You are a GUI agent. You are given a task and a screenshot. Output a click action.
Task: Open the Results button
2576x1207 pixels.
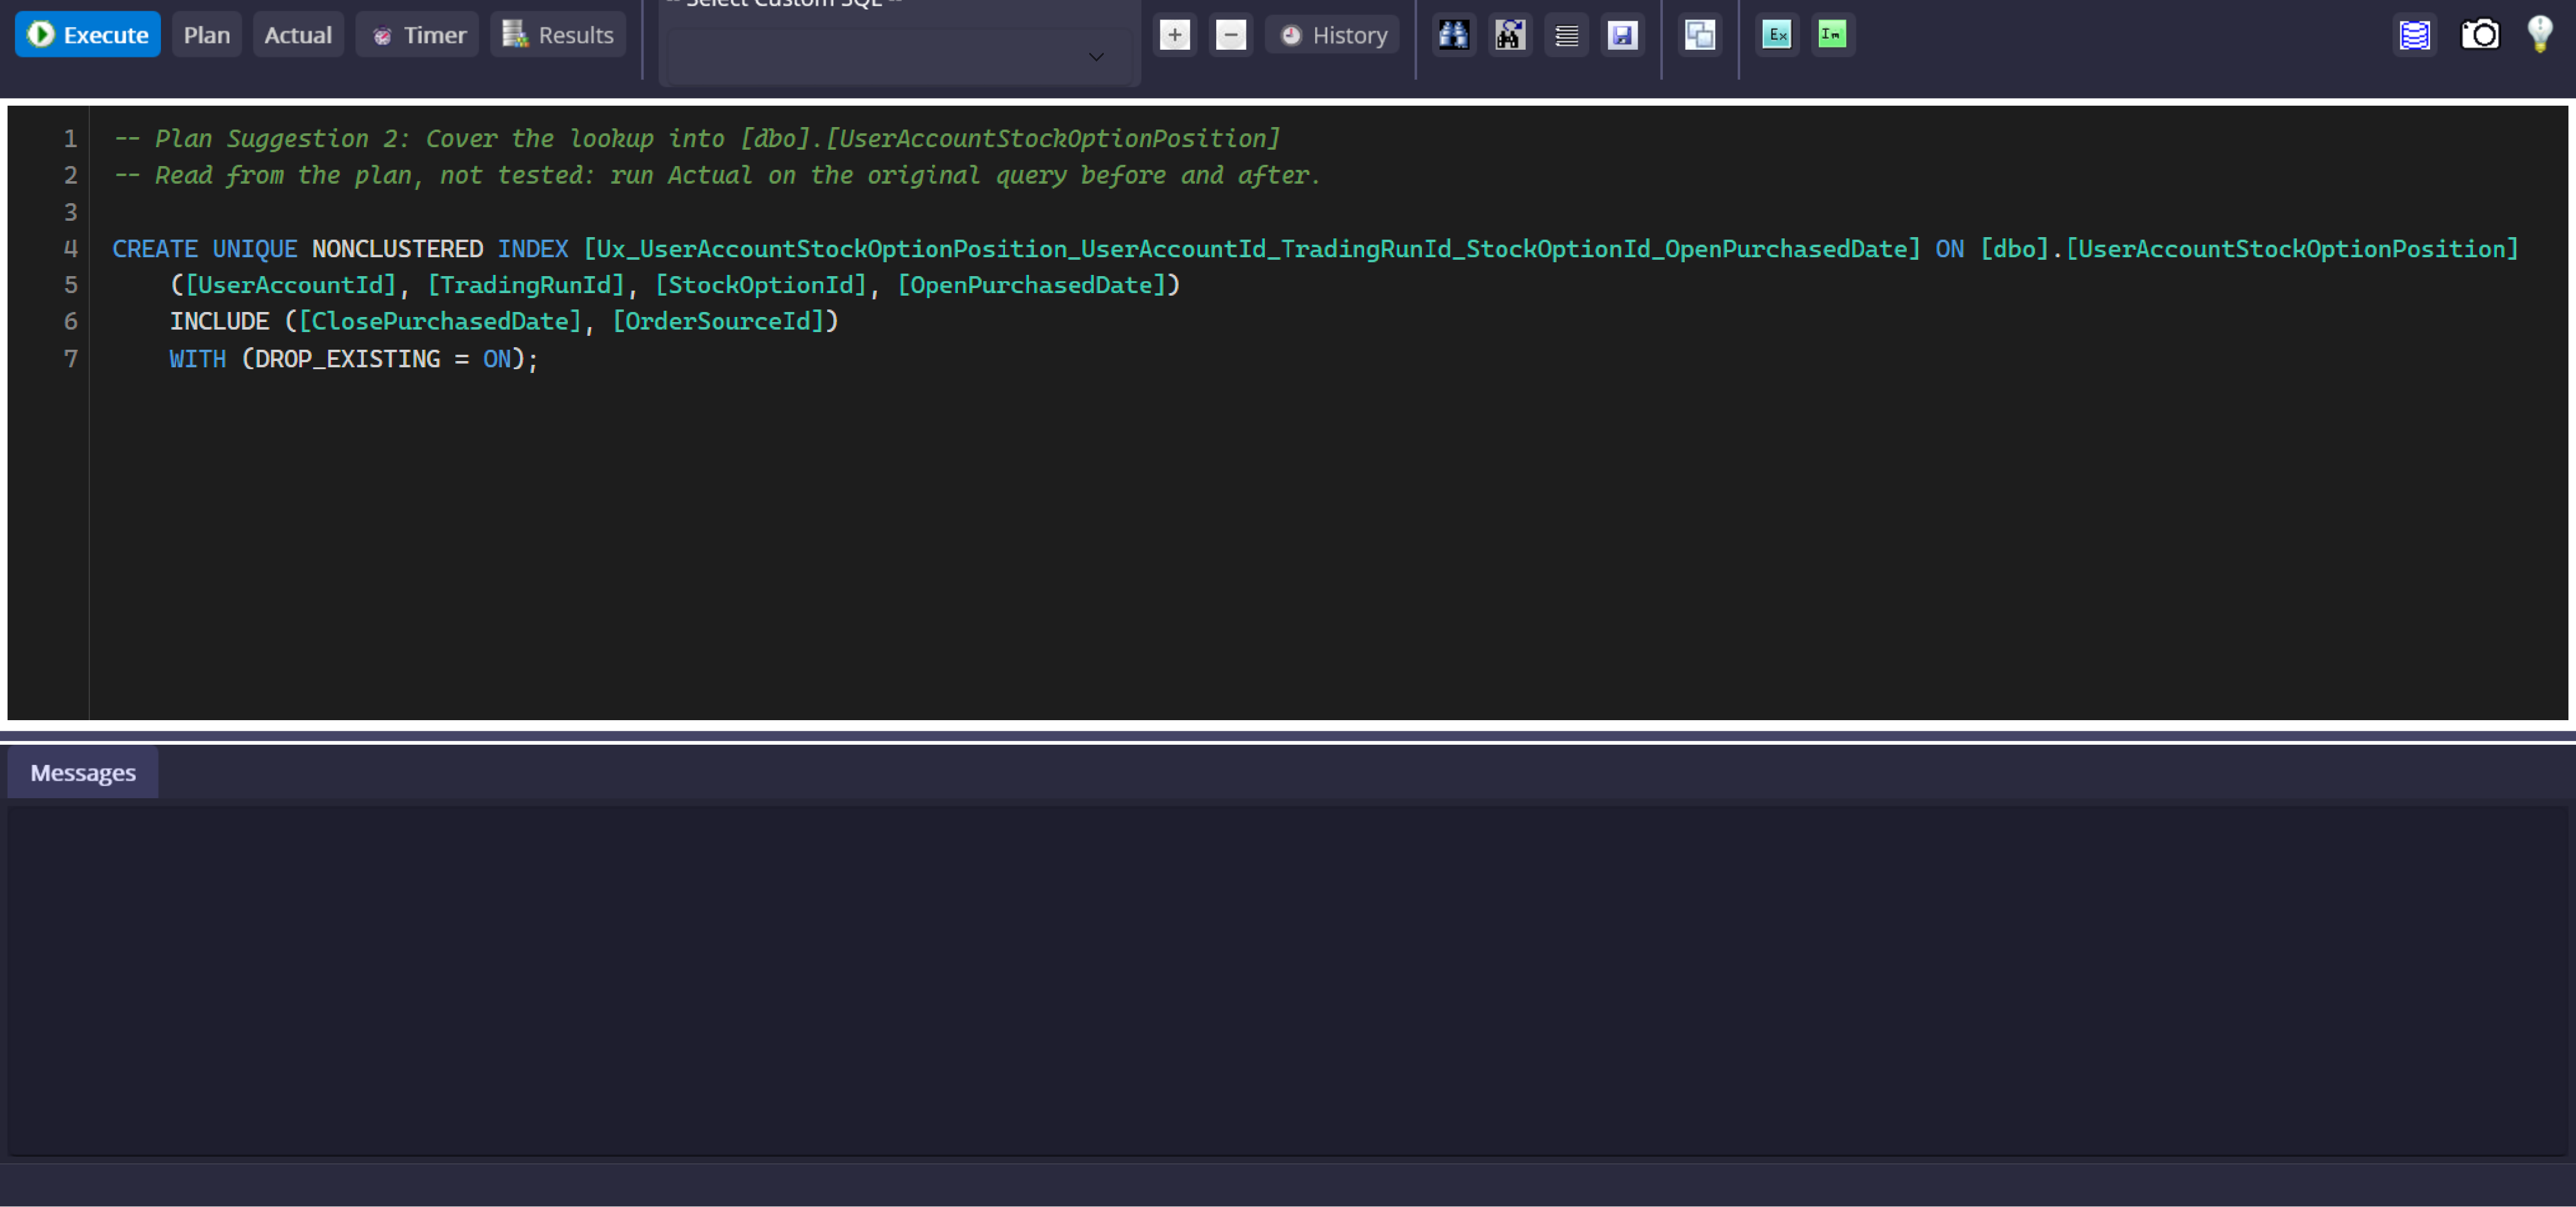point(558,35)
